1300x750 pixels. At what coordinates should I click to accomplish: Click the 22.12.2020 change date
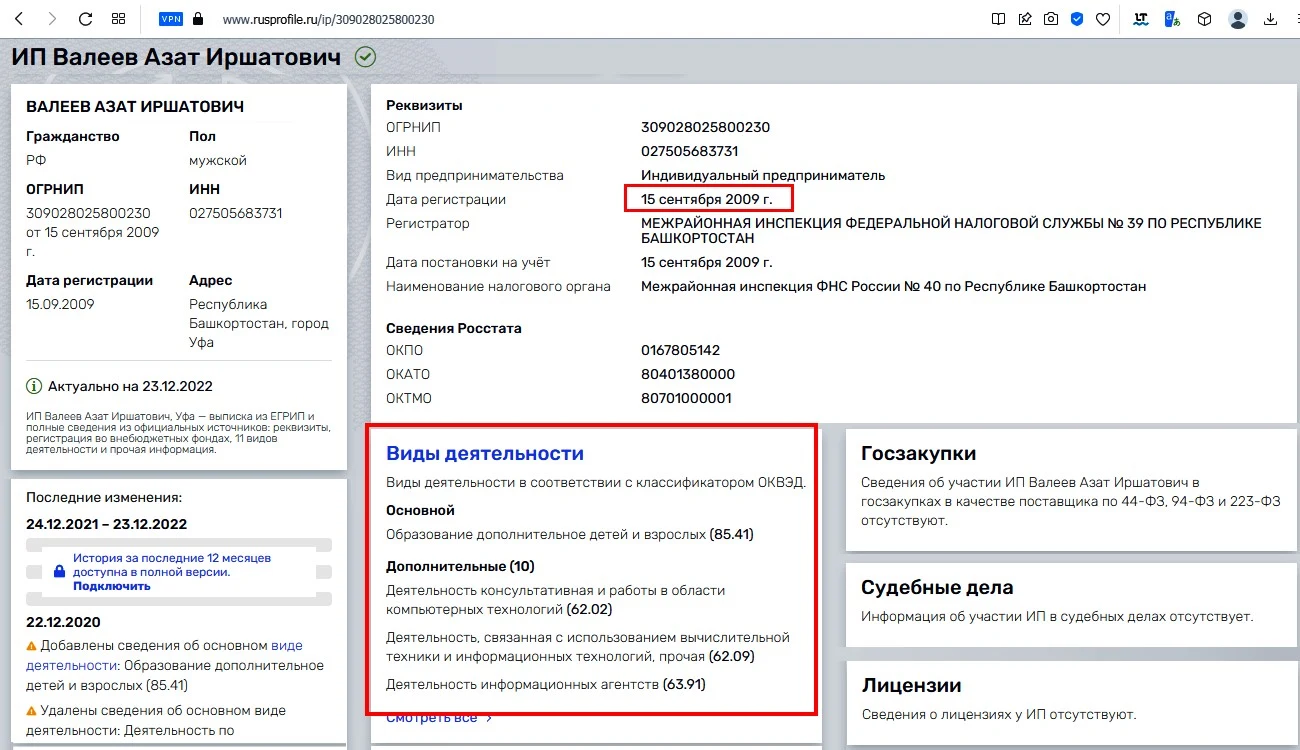click(64, 622)
